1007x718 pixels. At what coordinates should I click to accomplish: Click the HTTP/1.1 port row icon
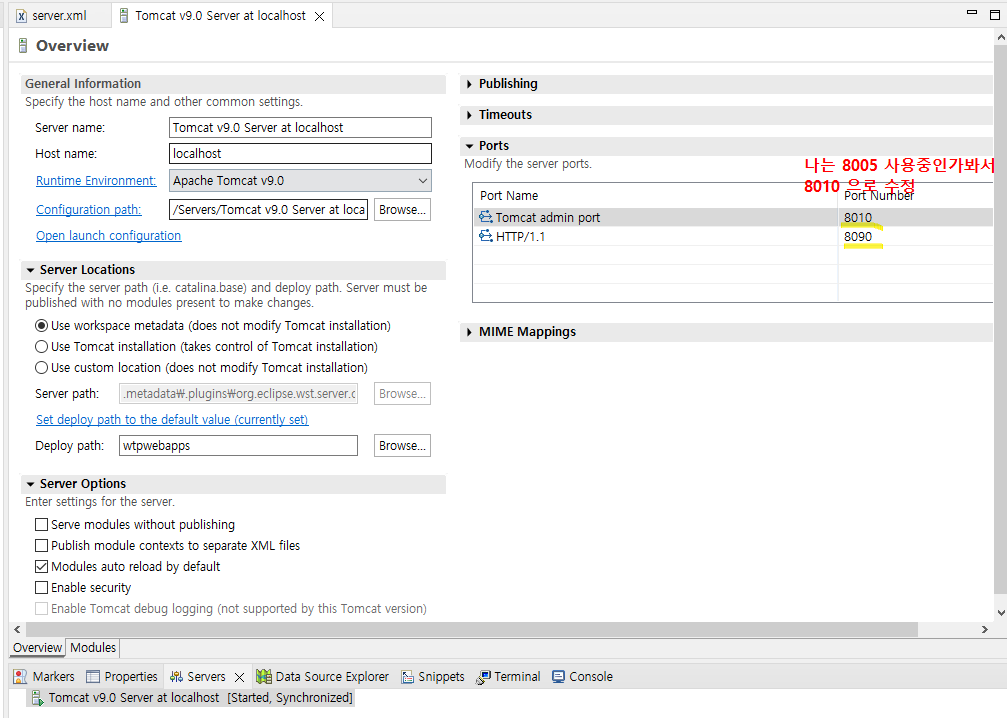(x=486, y=236)
